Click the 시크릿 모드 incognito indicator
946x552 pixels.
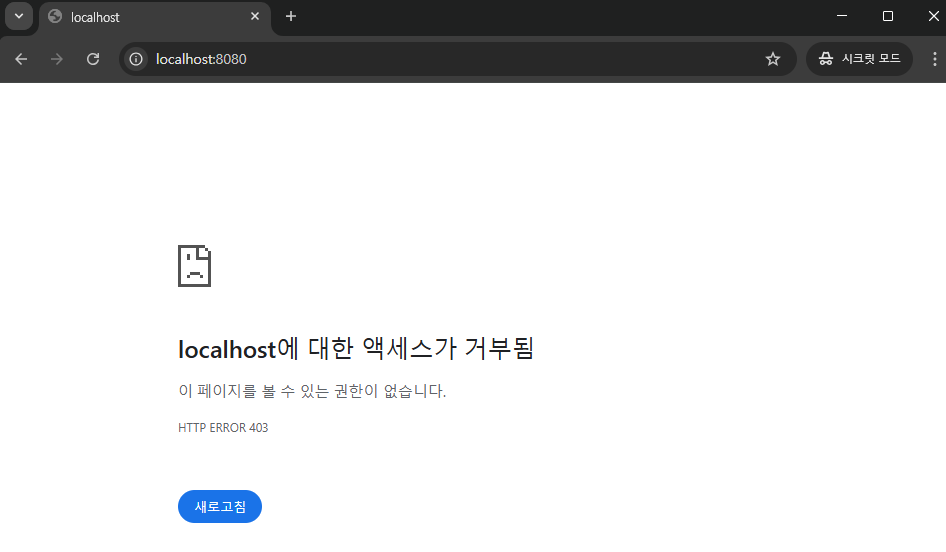click(x=859, y=59)
